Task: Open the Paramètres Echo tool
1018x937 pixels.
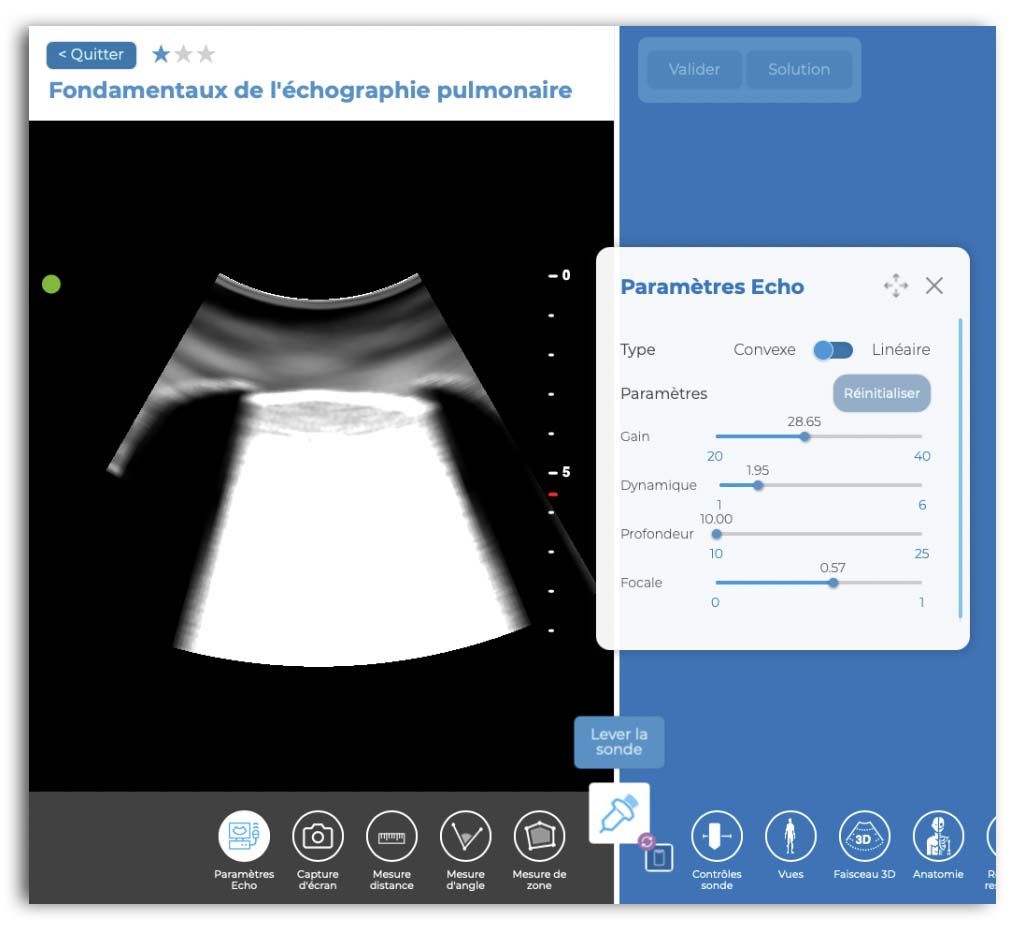Action: 244,836
